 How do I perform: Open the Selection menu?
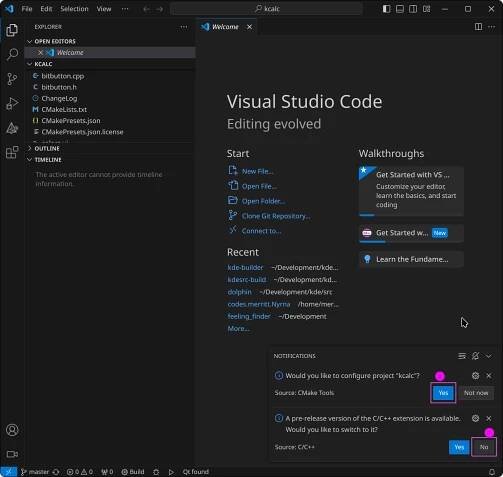[74, 9]
